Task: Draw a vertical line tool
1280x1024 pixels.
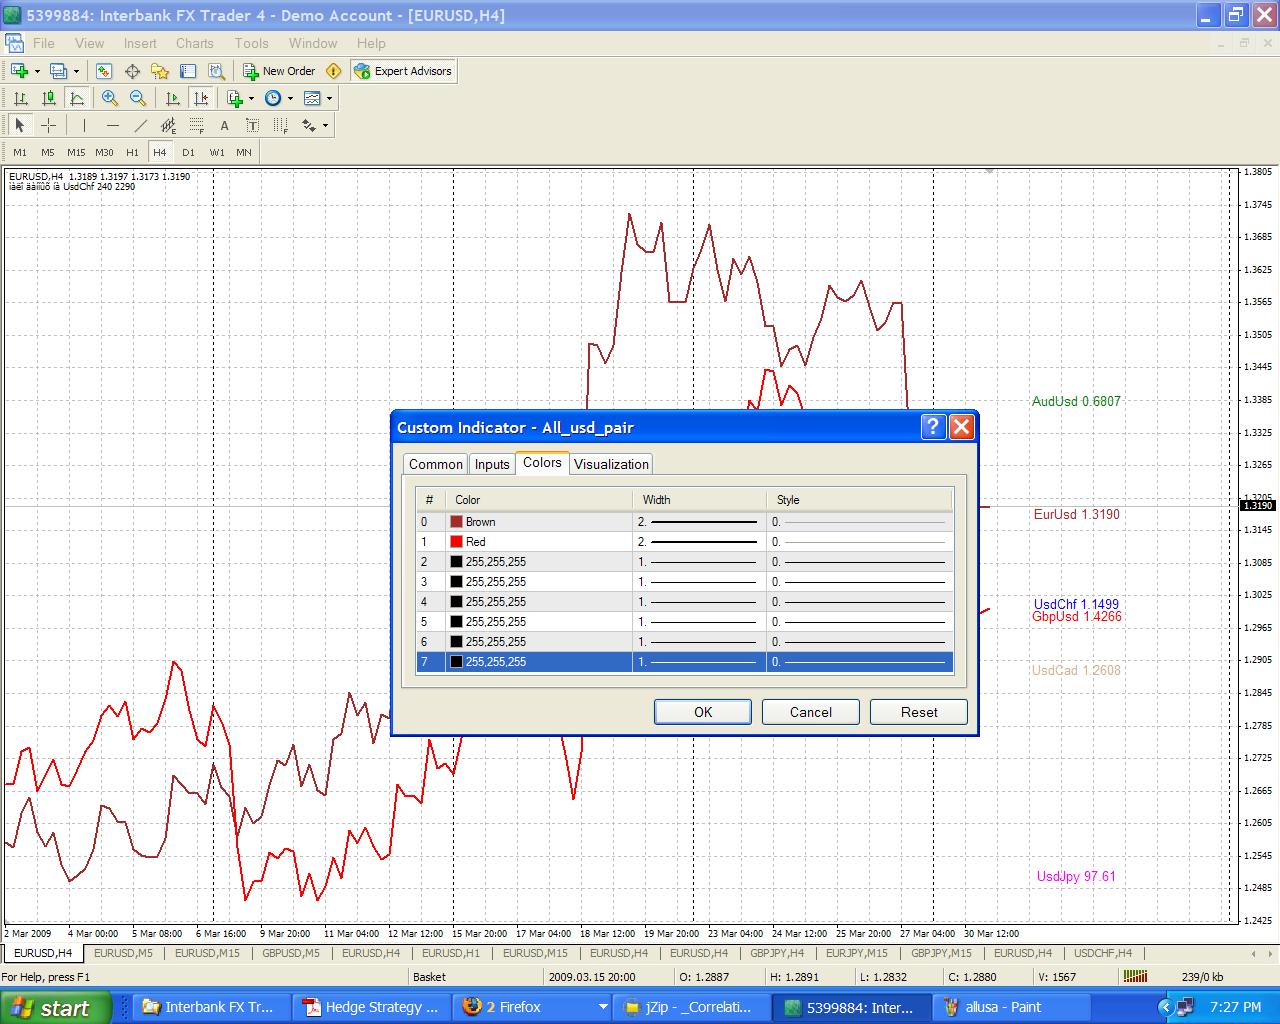Action: [x=84, y=125]
